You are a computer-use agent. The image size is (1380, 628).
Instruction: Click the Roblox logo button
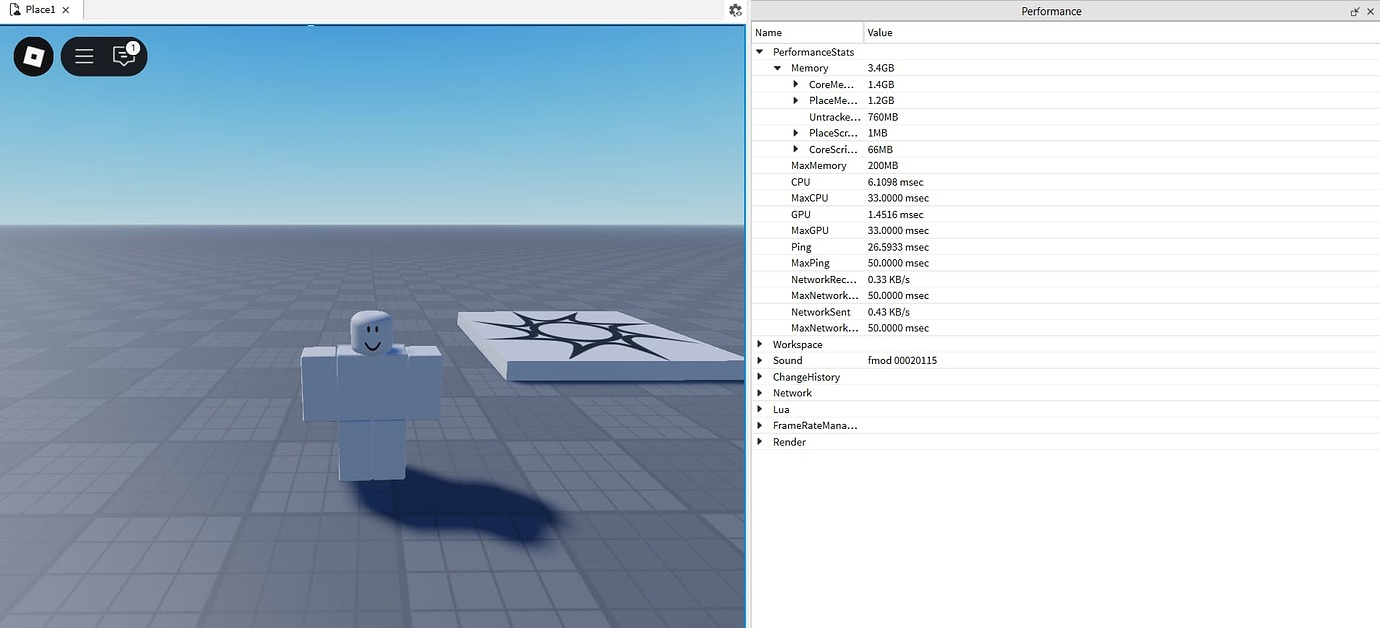32,56
